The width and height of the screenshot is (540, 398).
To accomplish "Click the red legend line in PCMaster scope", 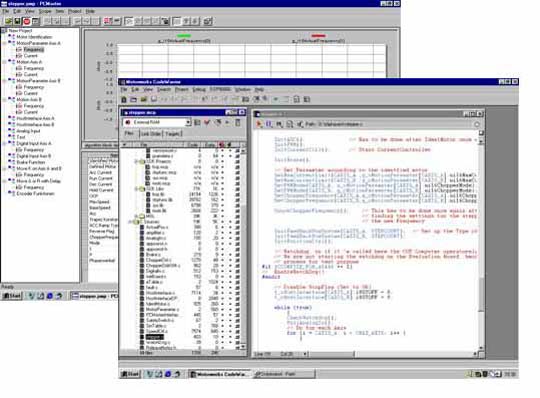I will tap(318, 35).
